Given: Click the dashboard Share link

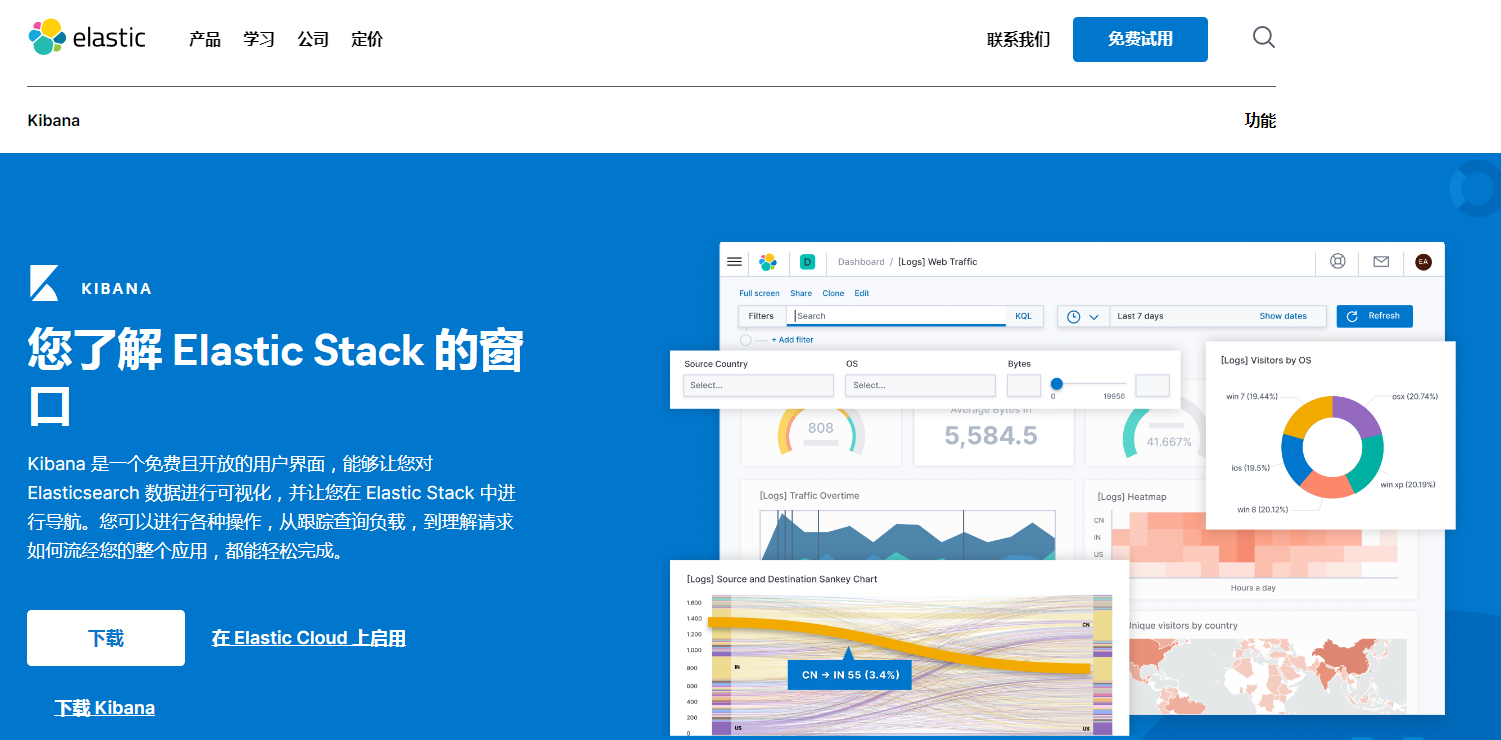Looking at the screenshot, I should [x=801, y=293].
